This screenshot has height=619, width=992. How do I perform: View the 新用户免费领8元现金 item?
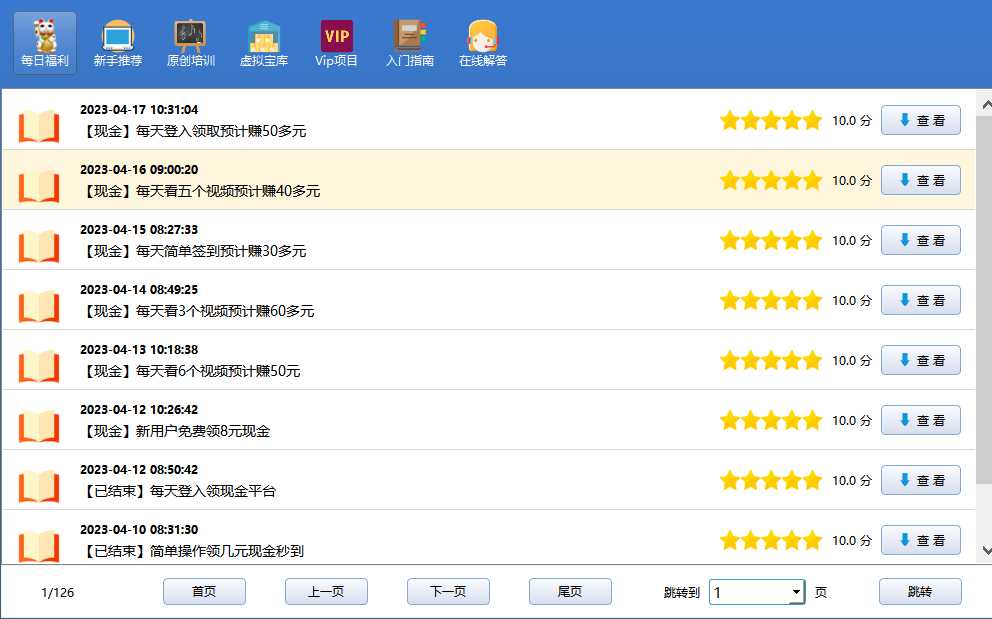(x=921, y=420)
